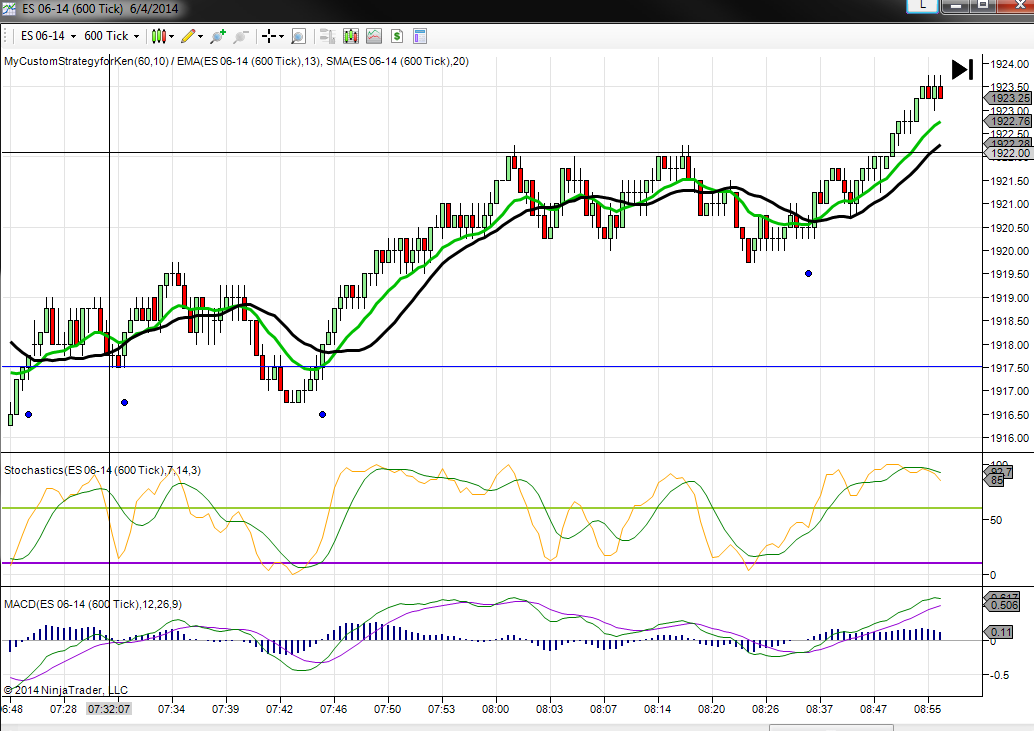The image size is (1034, 731).
Task: Click the 07:32:07 time axis marker
Action: tap(109, 709)
